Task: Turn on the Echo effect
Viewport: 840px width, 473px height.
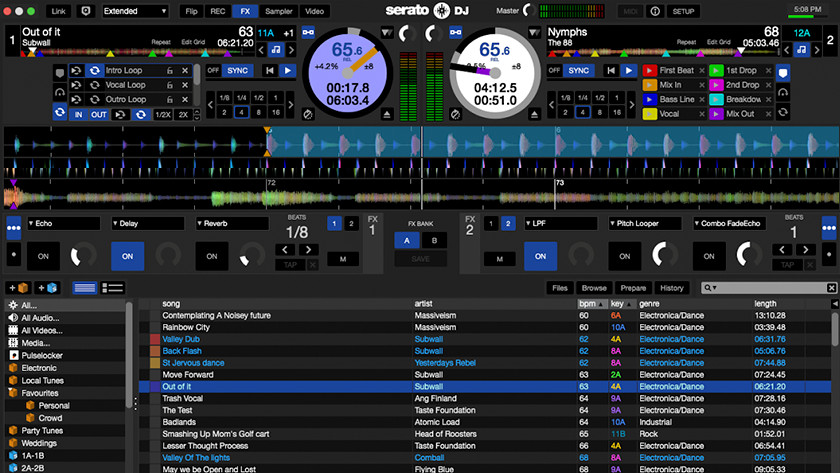Action: click(43, 256)
